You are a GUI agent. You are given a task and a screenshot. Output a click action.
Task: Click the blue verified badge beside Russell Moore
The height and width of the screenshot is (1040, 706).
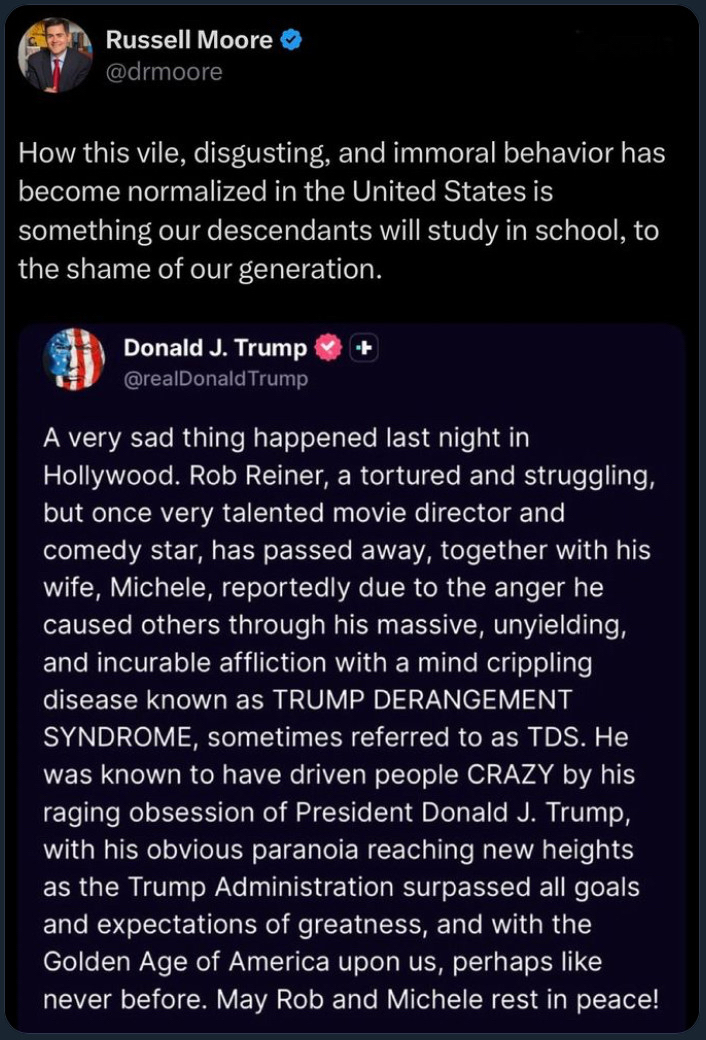290,41
